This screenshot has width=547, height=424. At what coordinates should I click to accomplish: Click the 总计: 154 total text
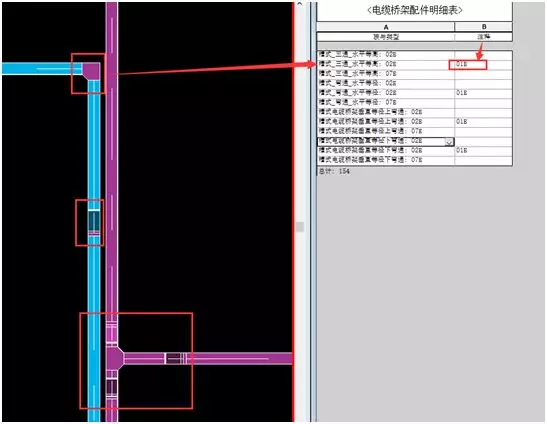(334, 171)
